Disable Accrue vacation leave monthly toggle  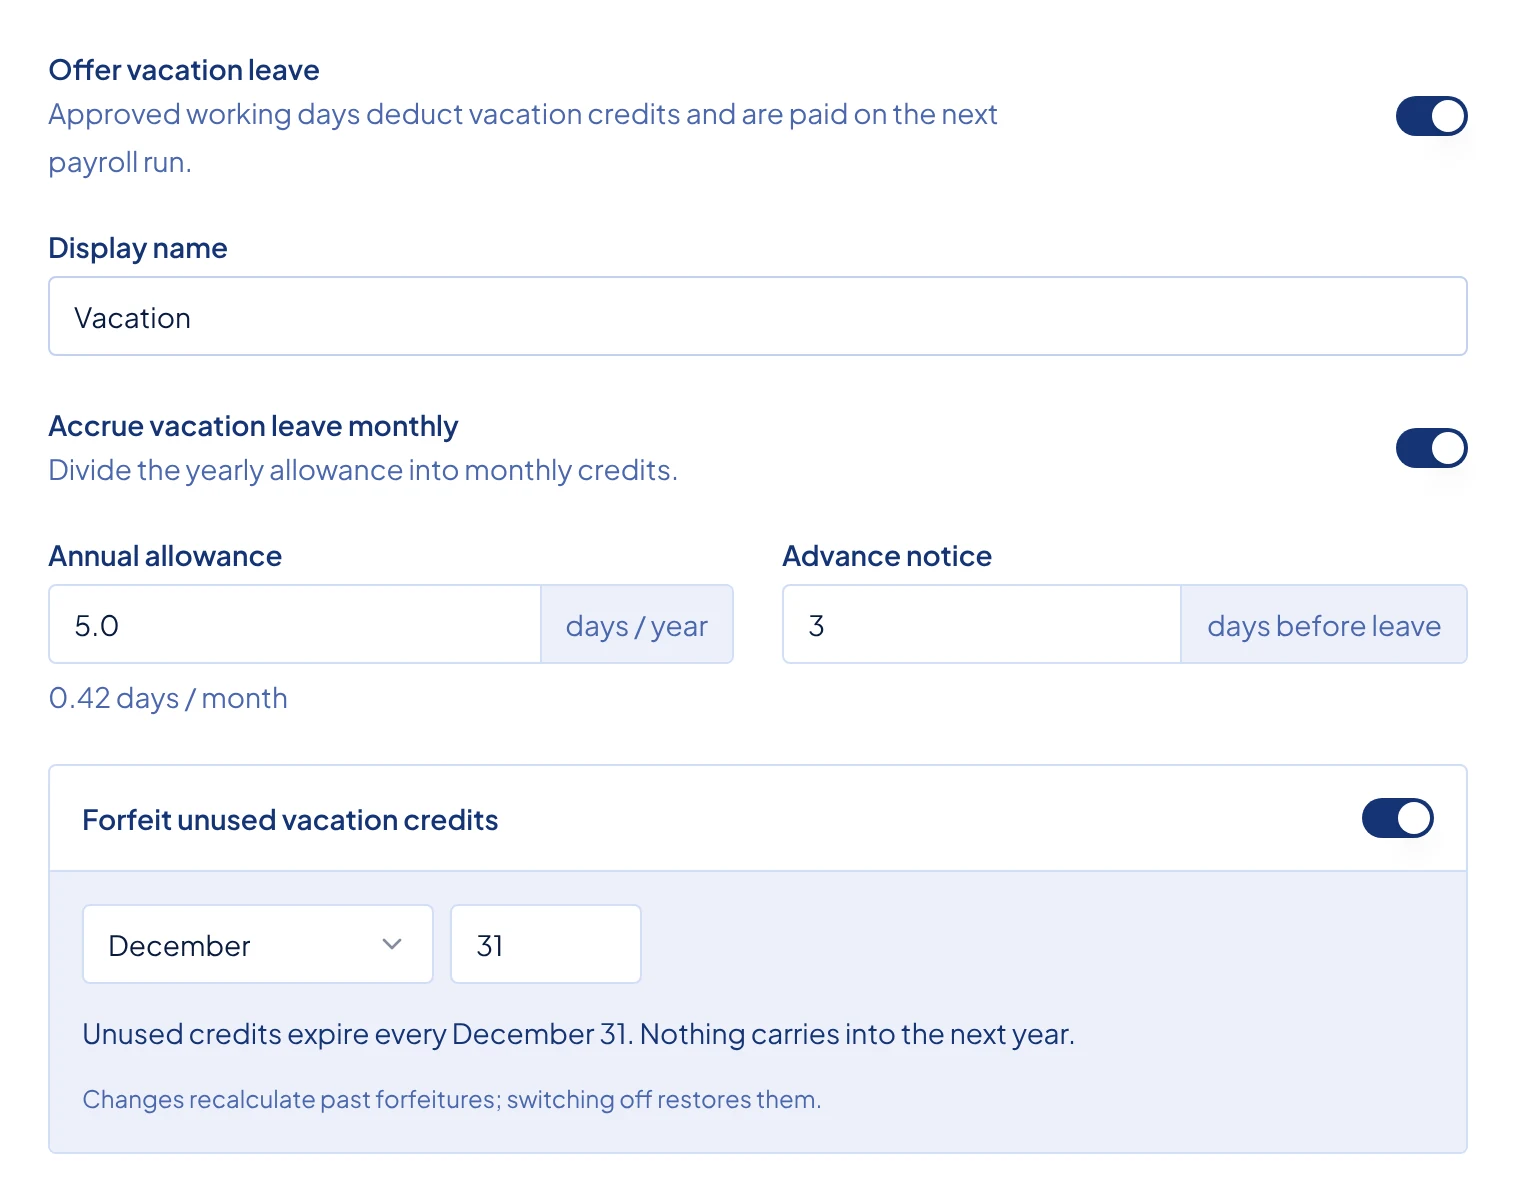(1431, 448)
